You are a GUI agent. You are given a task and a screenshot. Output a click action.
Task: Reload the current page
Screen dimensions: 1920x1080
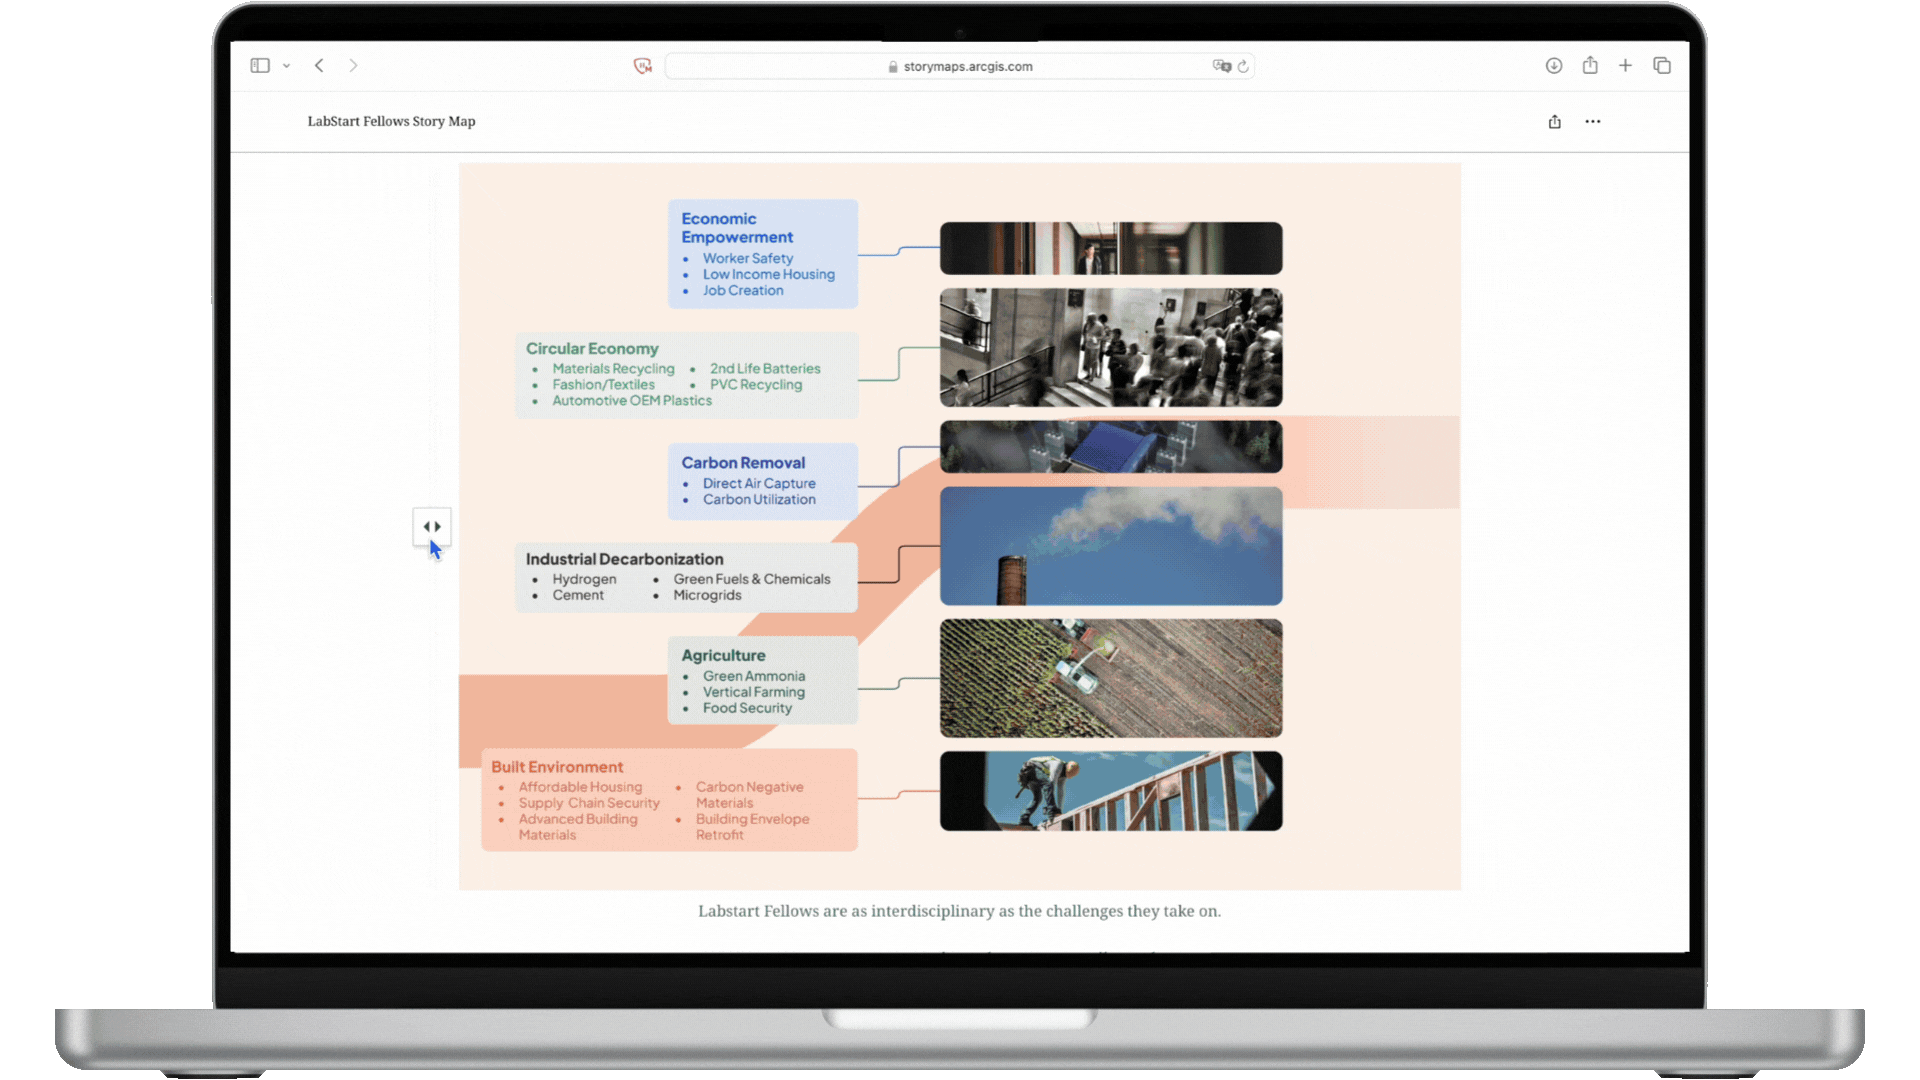click(x=1243, y=66)
